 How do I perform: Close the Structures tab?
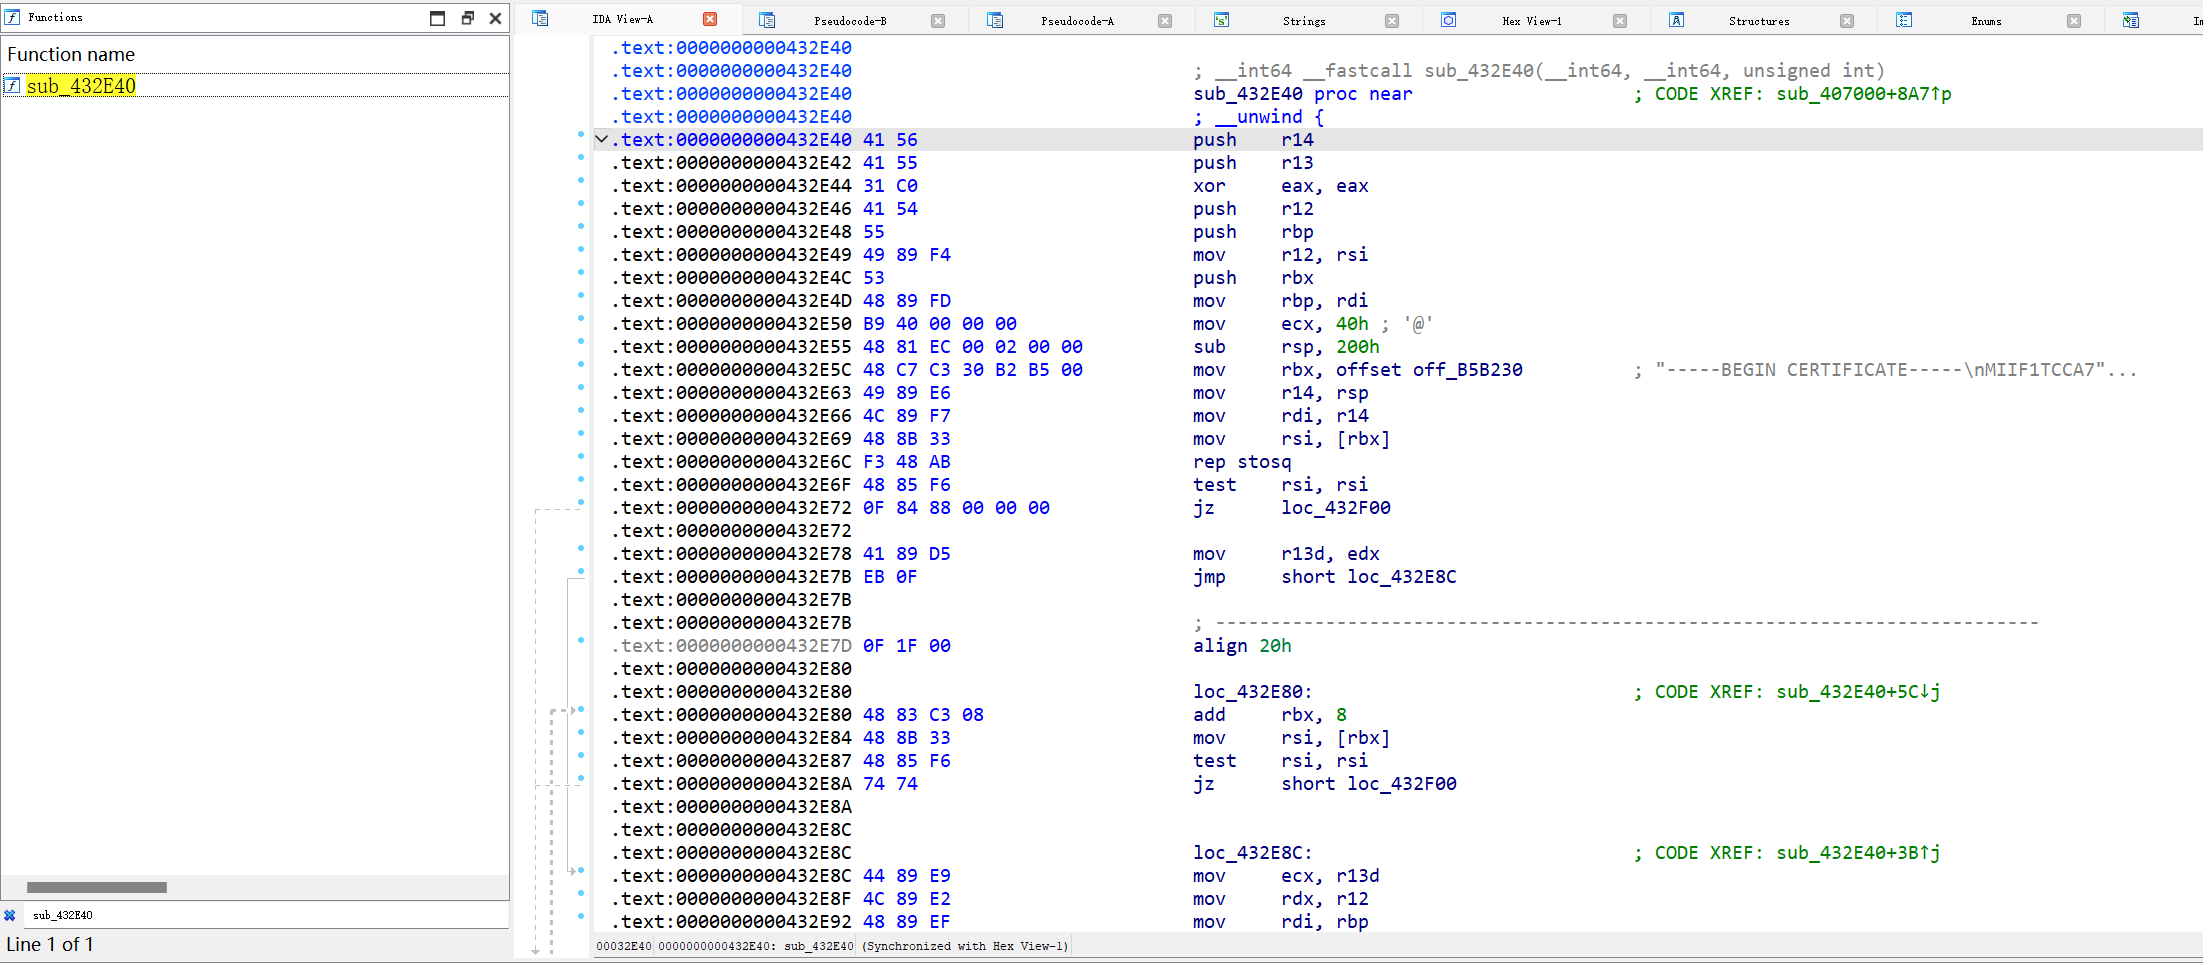coord(1847,21)
